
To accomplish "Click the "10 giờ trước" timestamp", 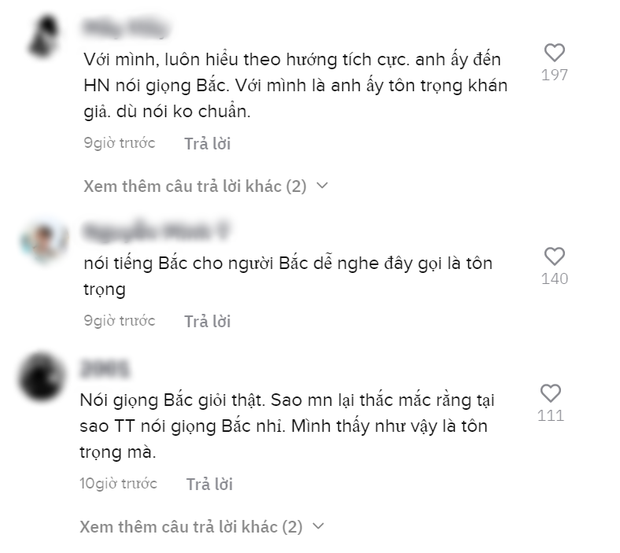I will tap(120, 484).
